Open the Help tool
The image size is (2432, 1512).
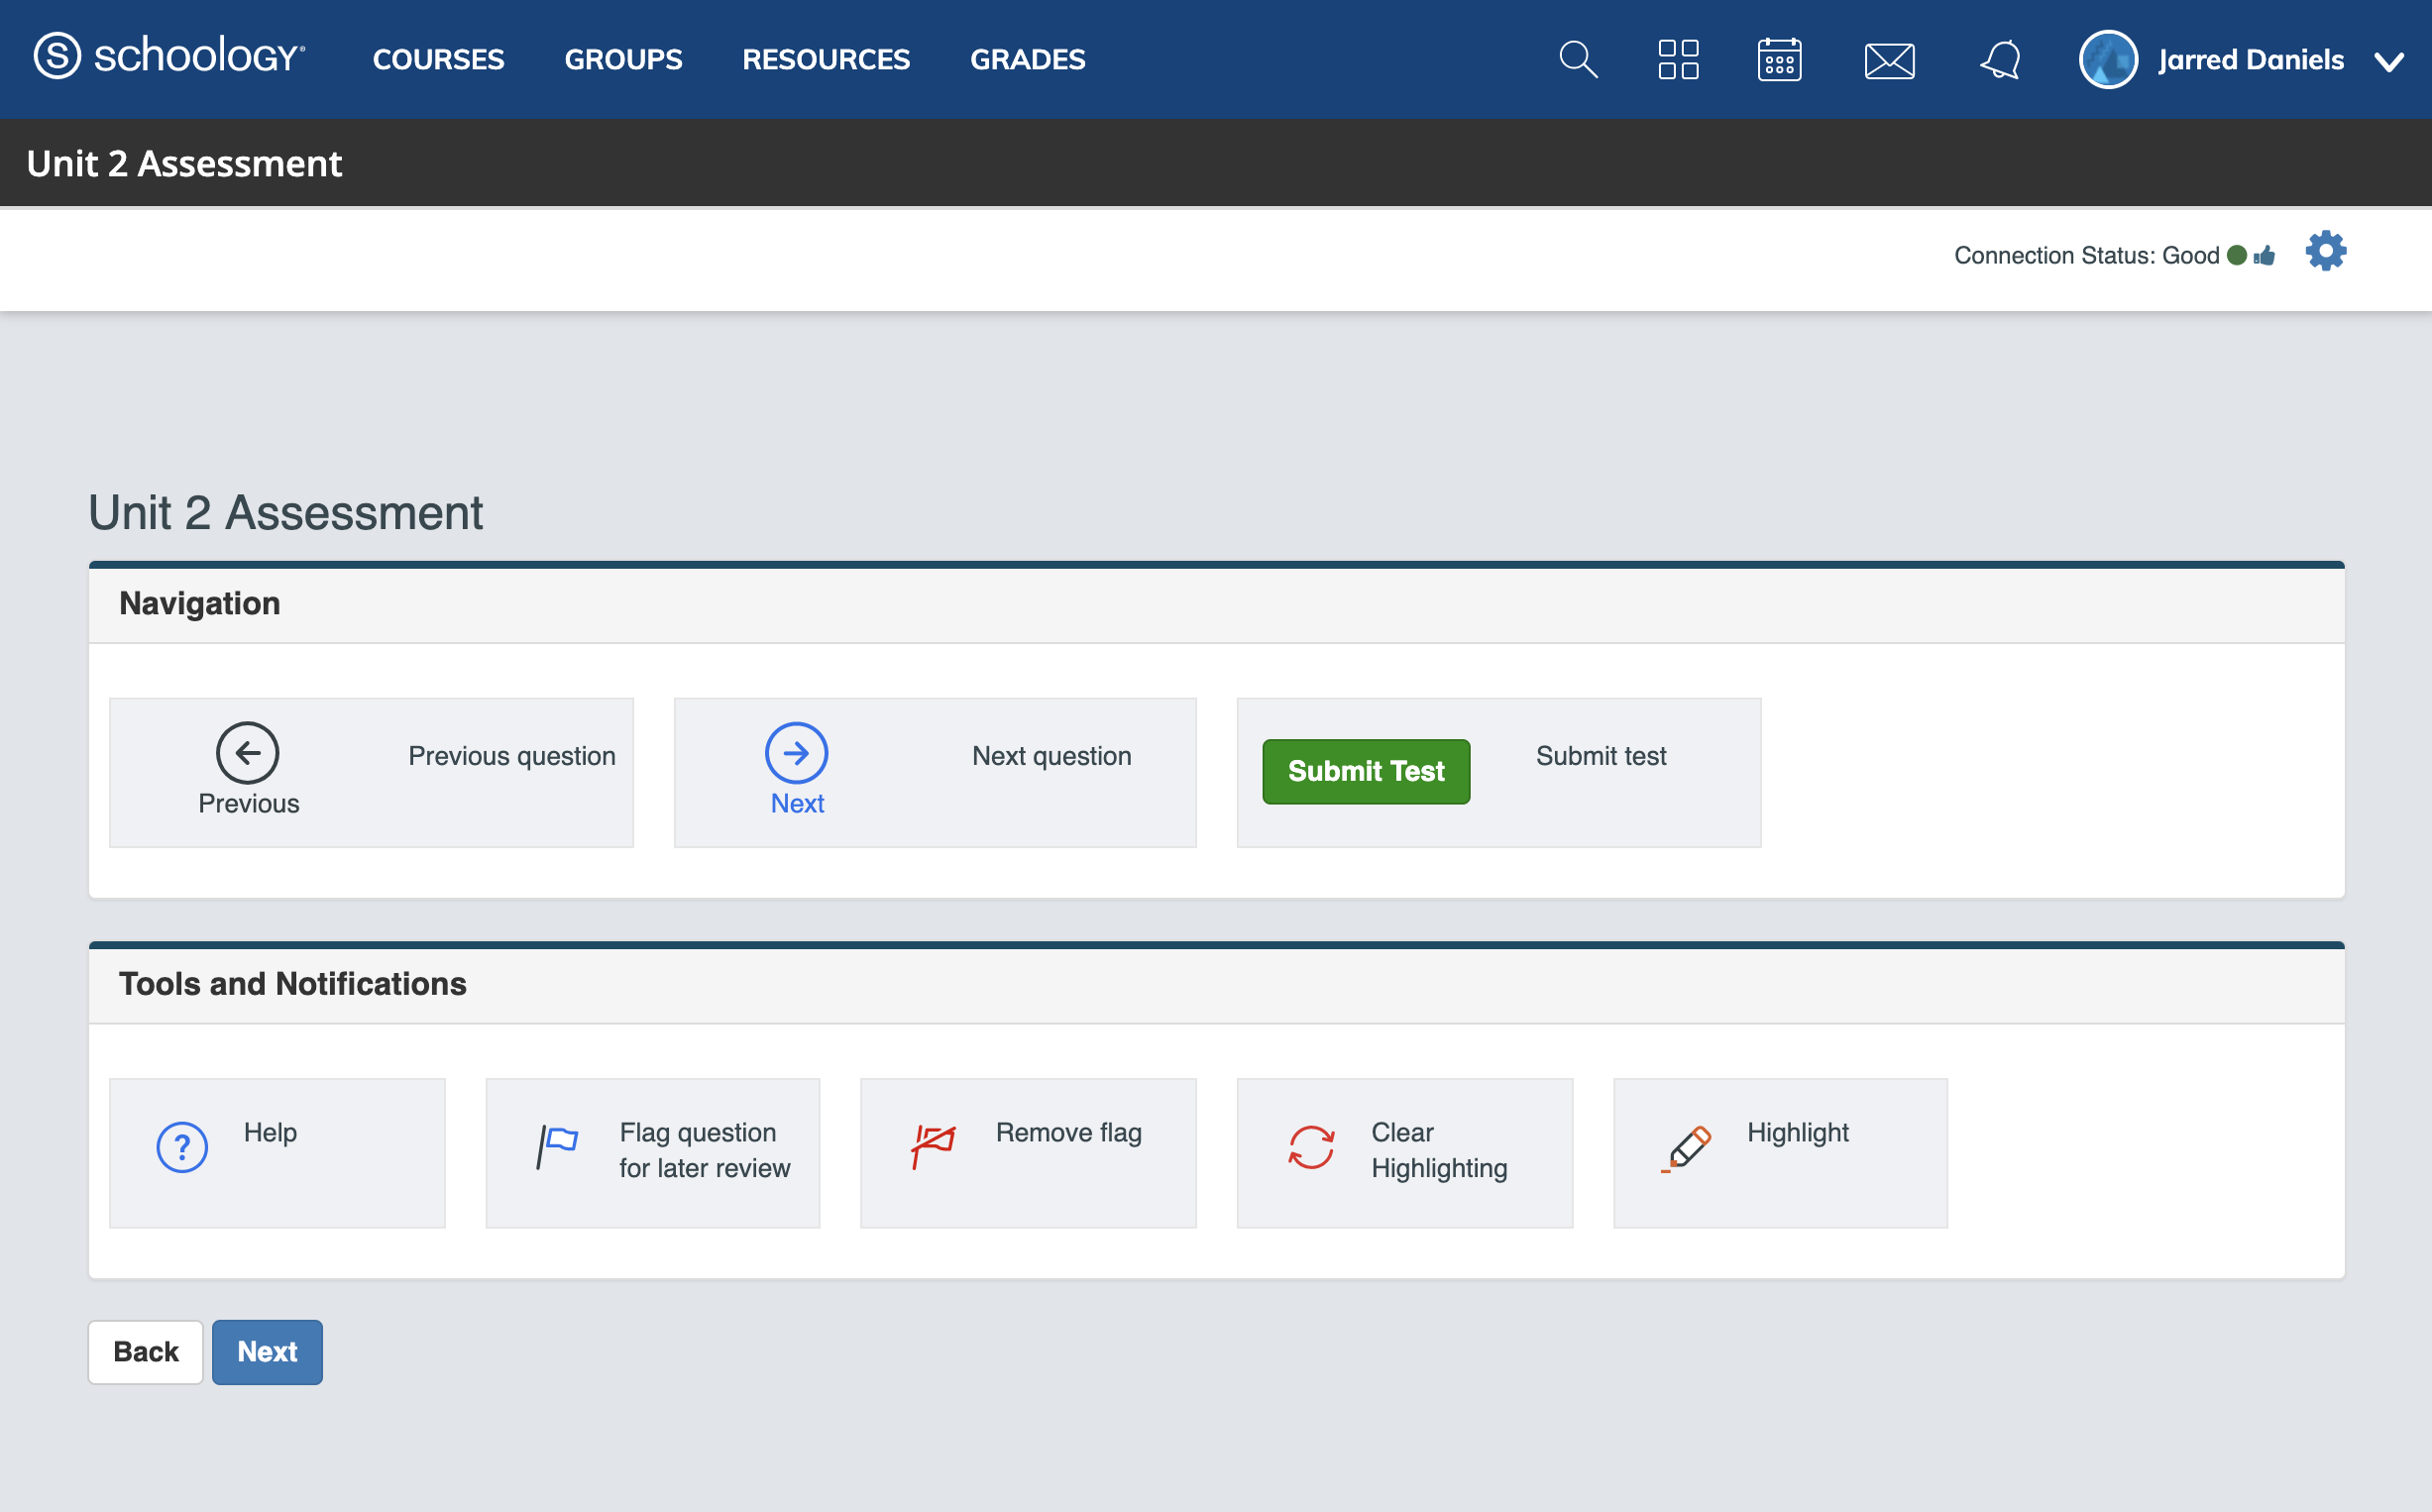point(276,1150)
